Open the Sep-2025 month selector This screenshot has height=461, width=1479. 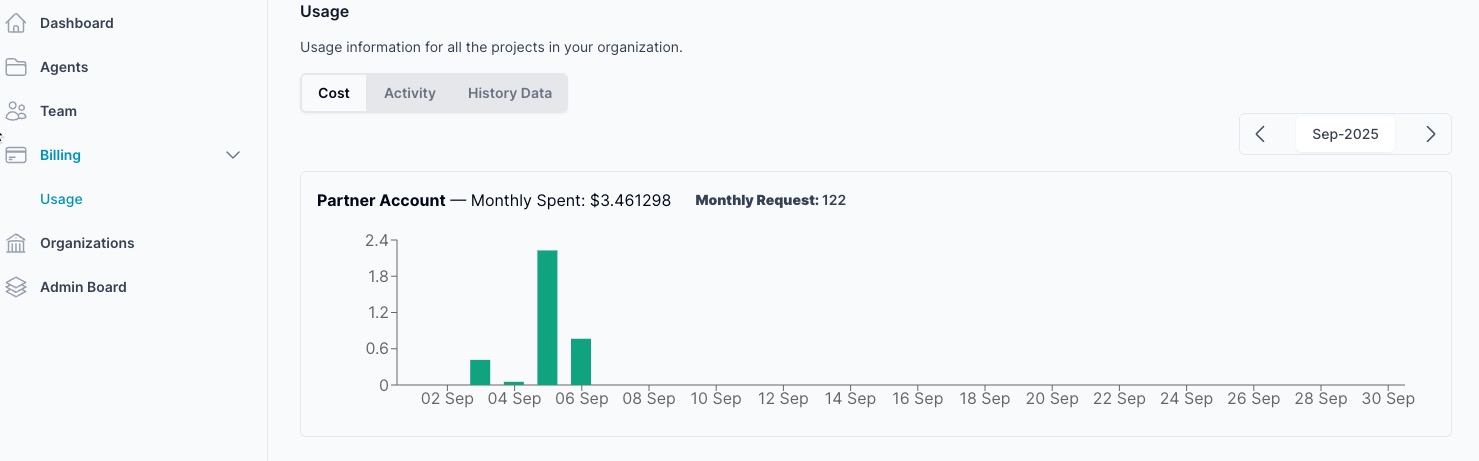click(x=1345, y=134)
